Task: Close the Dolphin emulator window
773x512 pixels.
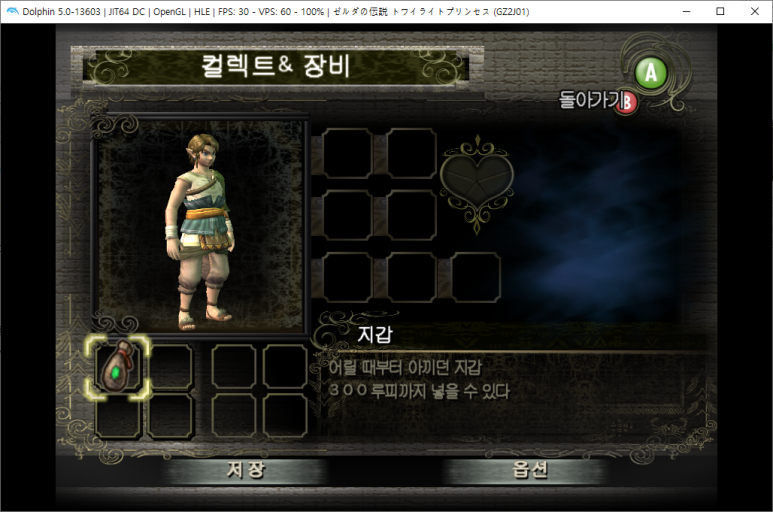Action: click(755, 11)
